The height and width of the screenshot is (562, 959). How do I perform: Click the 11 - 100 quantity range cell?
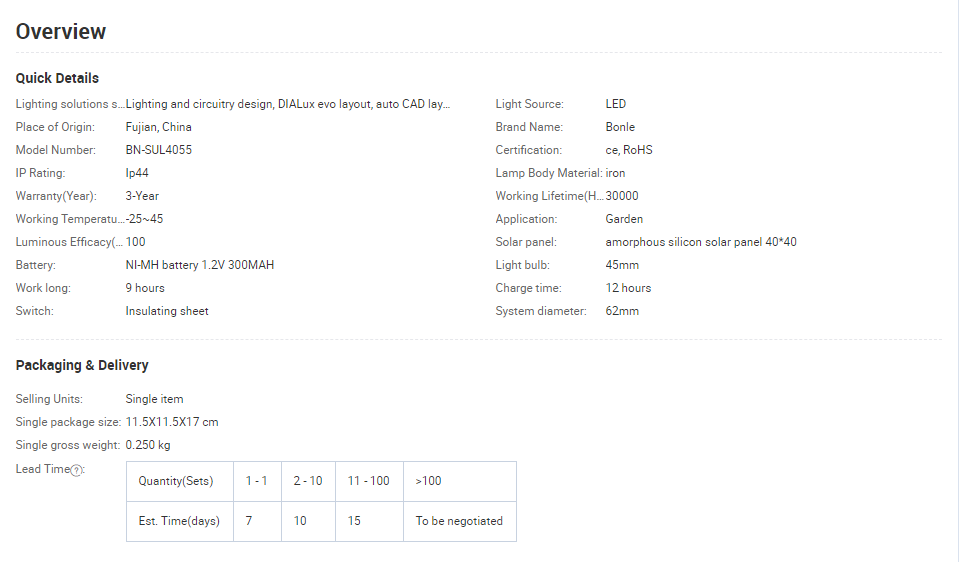pos(369,481)
